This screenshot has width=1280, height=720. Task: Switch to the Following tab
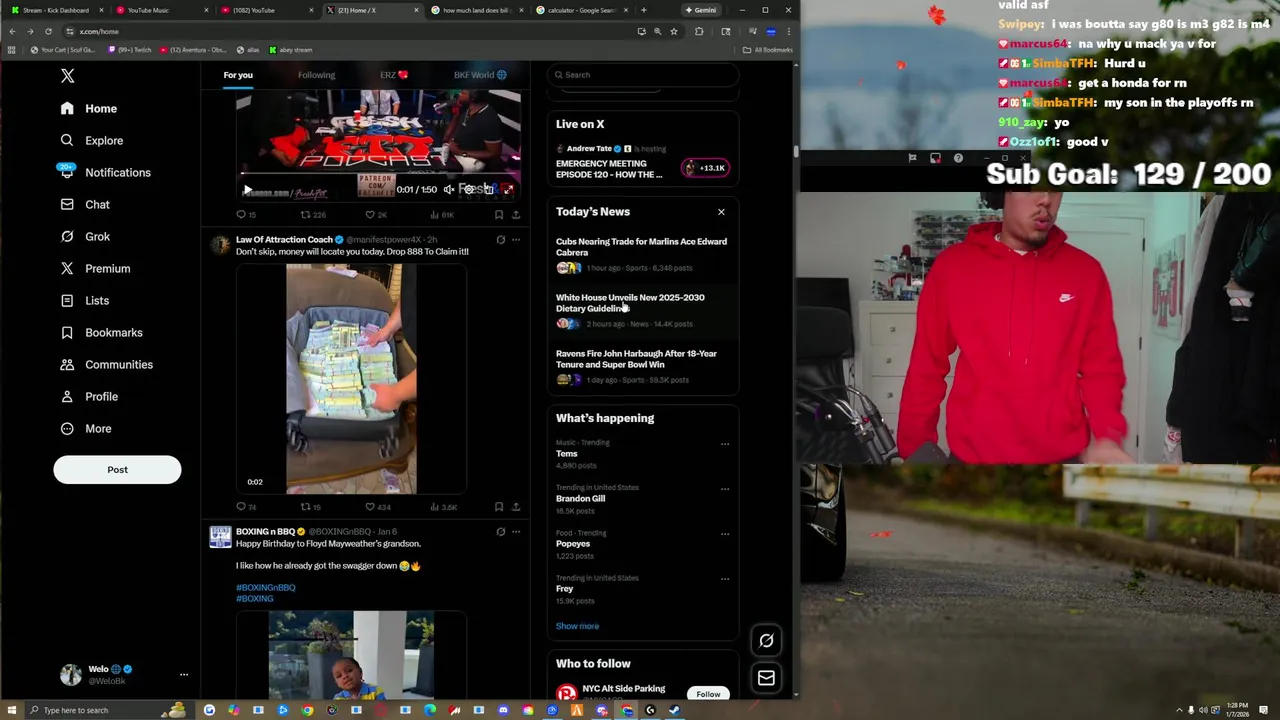pyautogui.click(x=316, y=75)
